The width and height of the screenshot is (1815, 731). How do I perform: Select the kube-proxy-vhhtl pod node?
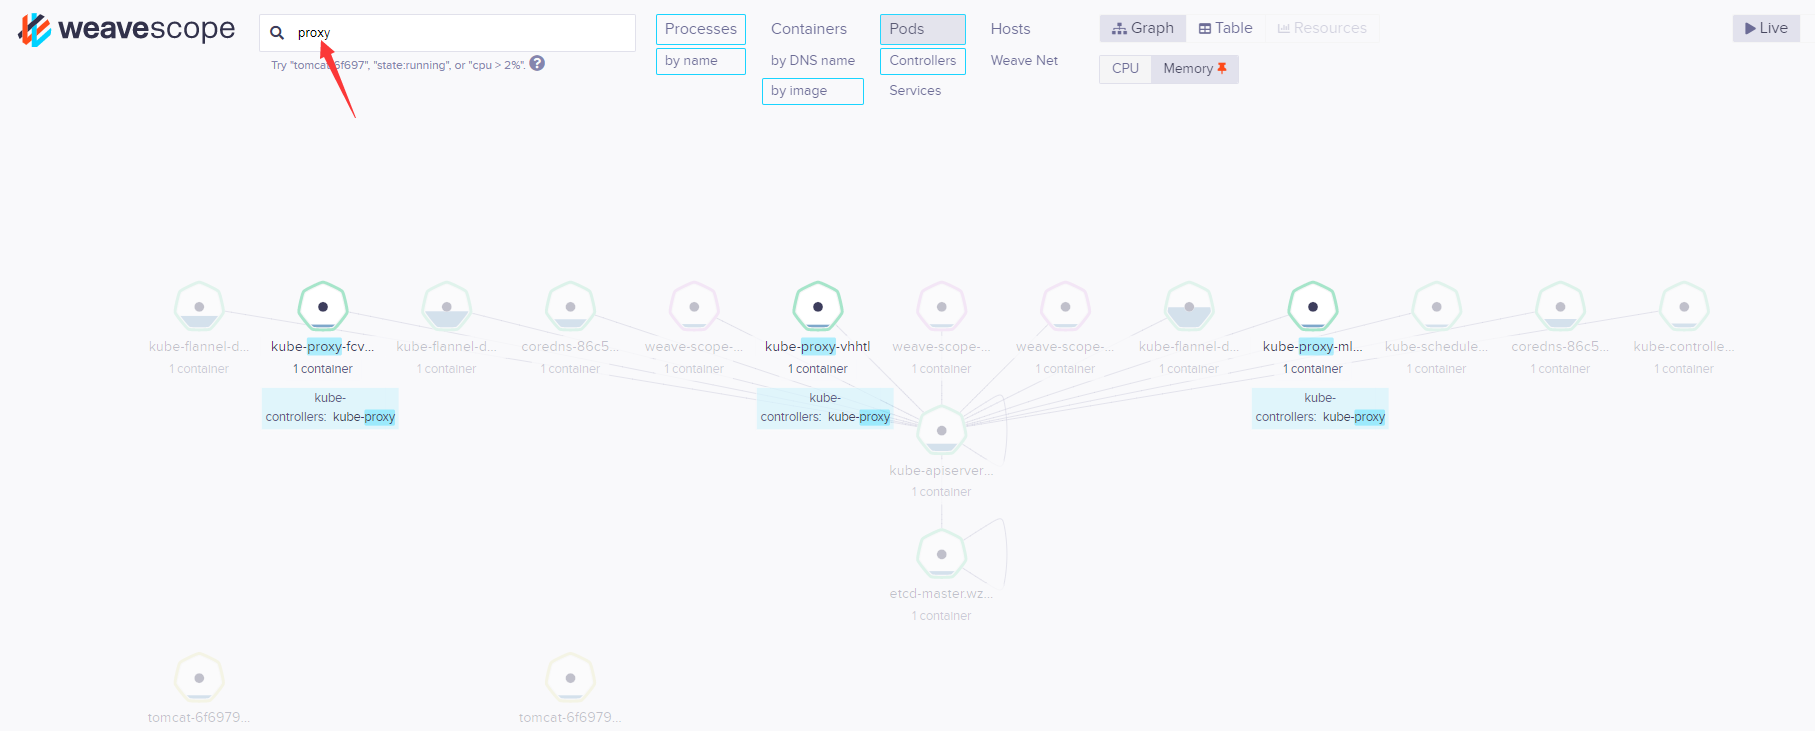(818, 306)
